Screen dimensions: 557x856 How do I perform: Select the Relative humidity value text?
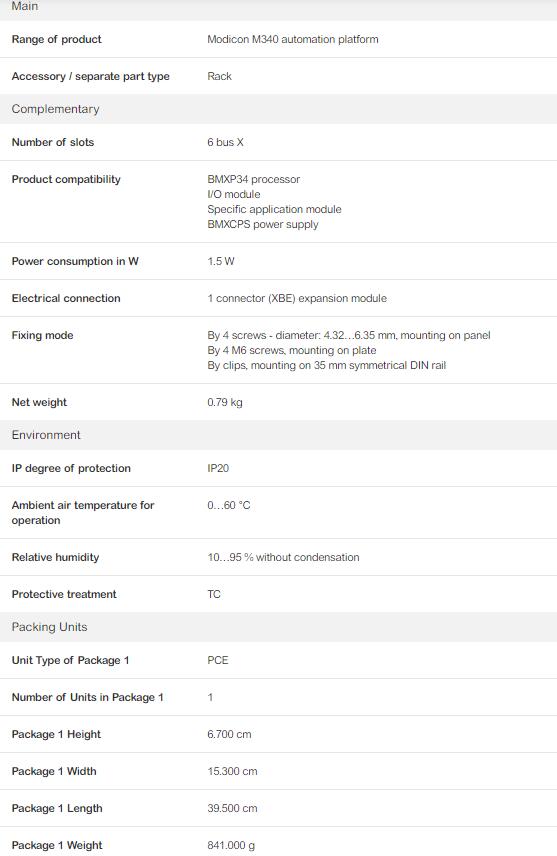pos(283,557)
